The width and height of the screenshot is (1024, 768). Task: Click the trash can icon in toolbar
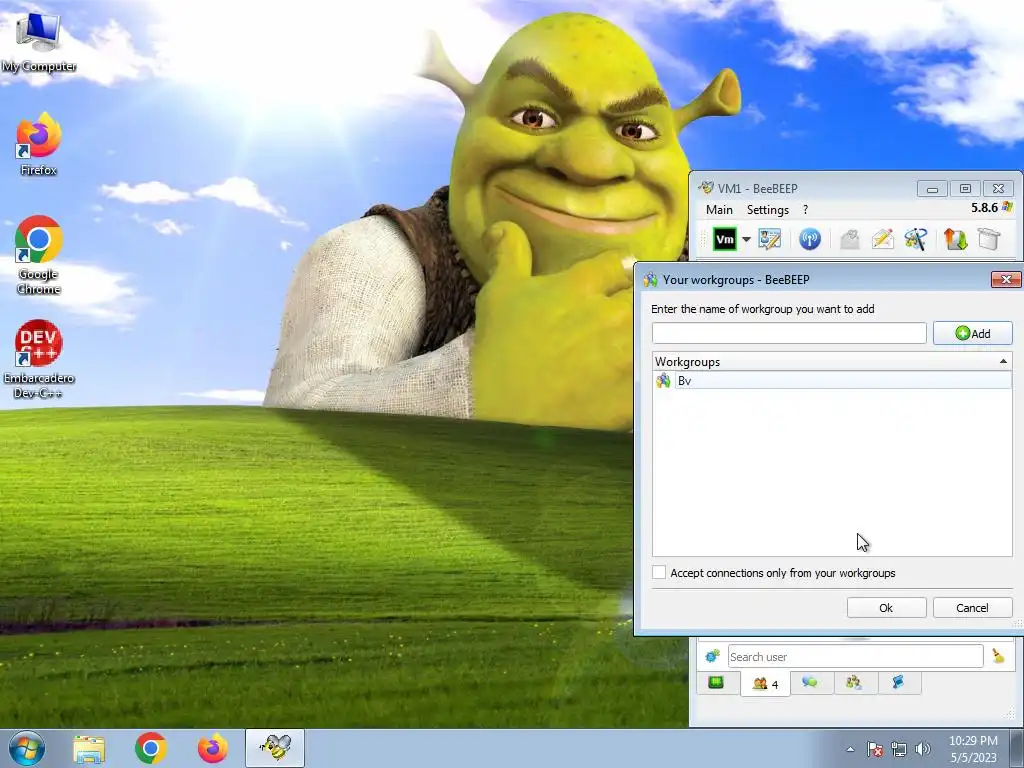pyautogui.click(x=989, y=239)
